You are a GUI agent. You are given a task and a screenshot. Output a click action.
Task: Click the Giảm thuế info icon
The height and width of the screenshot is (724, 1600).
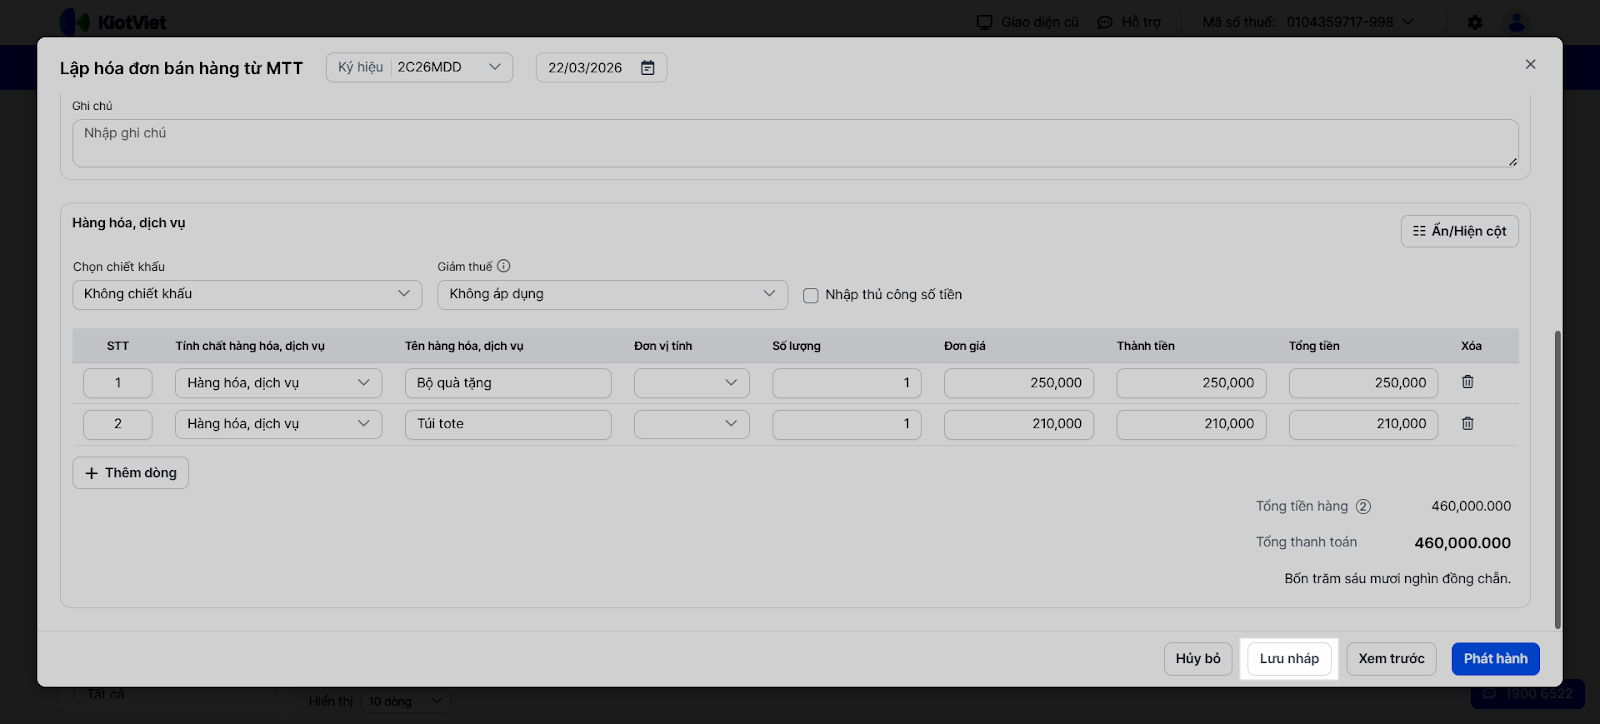pos(504,266)
